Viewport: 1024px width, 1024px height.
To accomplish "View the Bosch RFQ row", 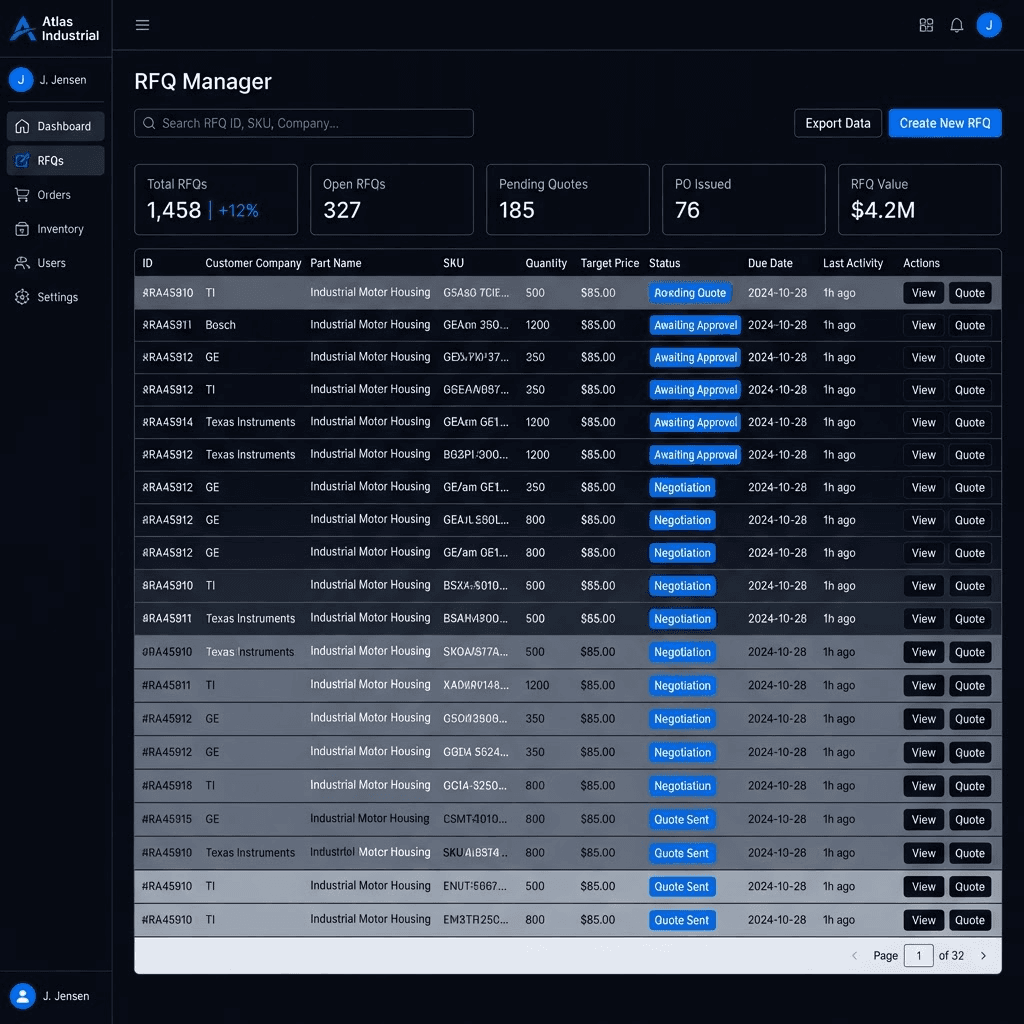I will pyautogui.click(x=923, y=325).
